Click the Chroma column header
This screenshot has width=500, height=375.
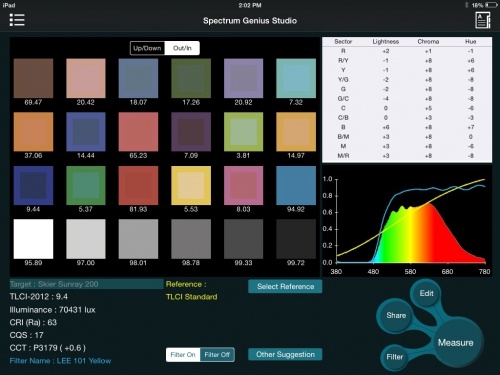click(428, 41)
